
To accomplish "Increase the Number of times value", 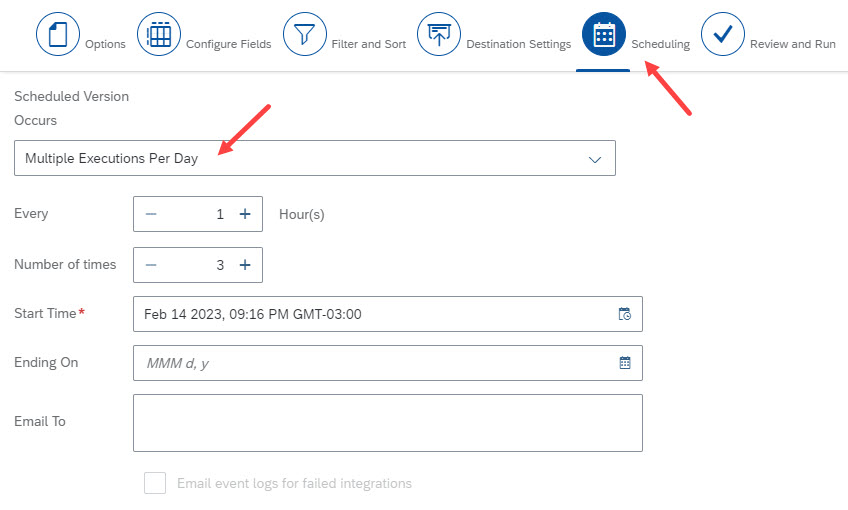I will [245, 265].
